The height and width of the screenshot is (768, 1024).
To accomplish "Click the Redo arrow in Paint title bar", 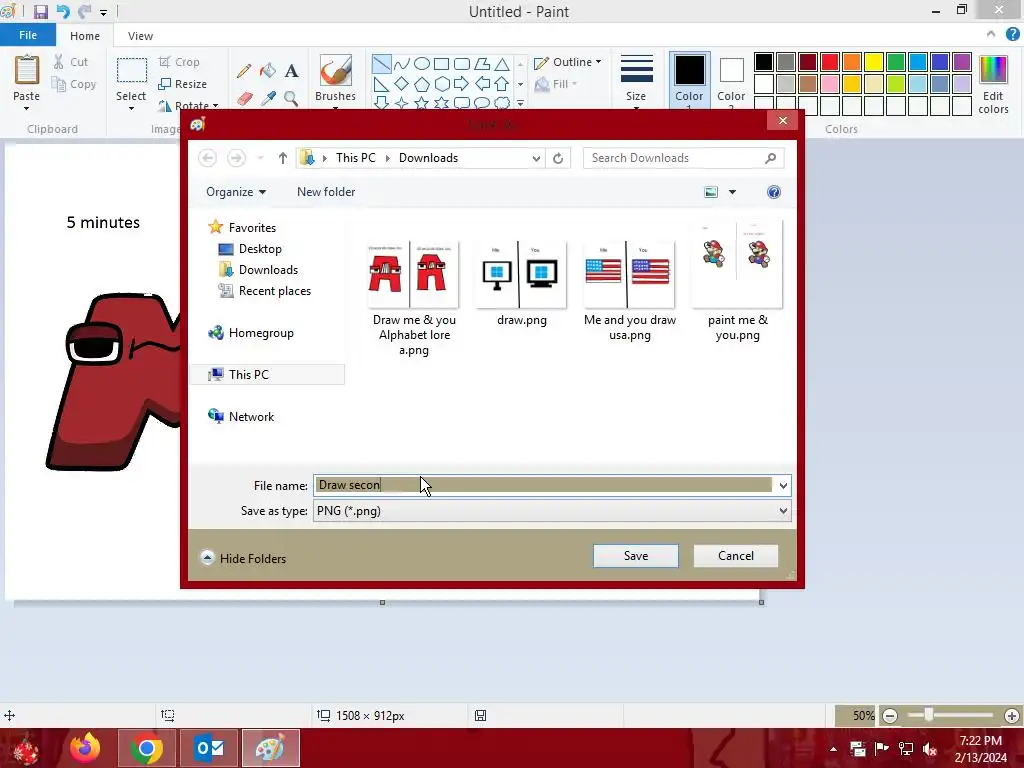I will [85, 12].
